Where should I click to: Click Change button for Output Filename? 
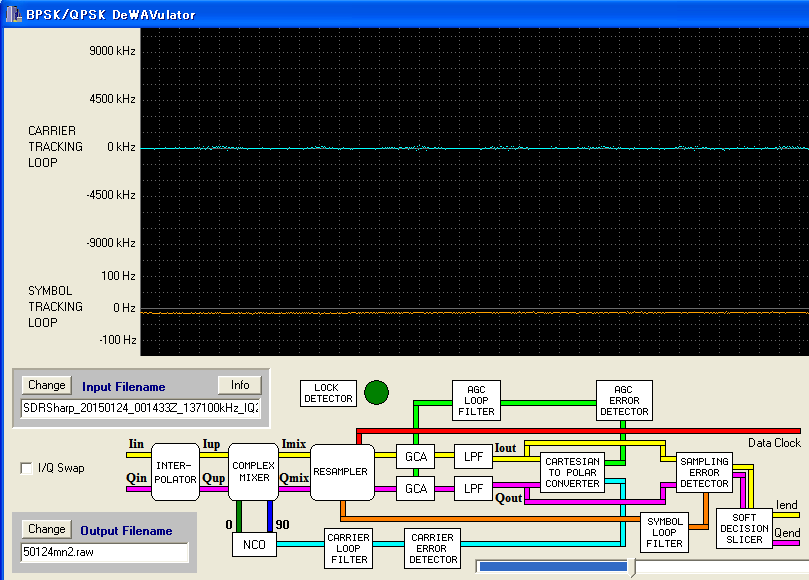(x=46, y=529)
